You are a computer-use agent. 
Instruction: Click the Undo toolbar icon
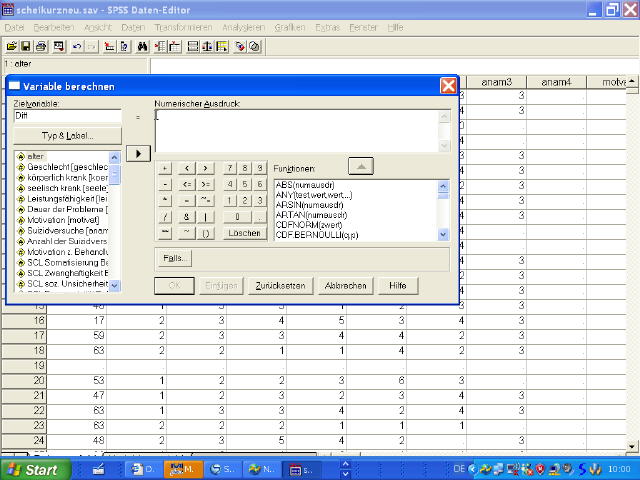78,46
